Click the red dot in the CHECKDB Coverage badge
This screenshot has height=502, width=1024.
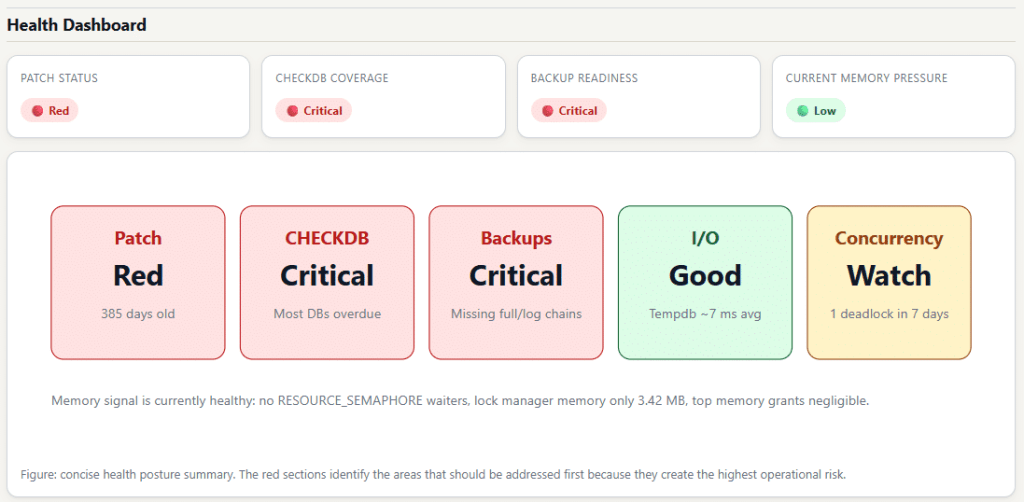coord(293,111)
